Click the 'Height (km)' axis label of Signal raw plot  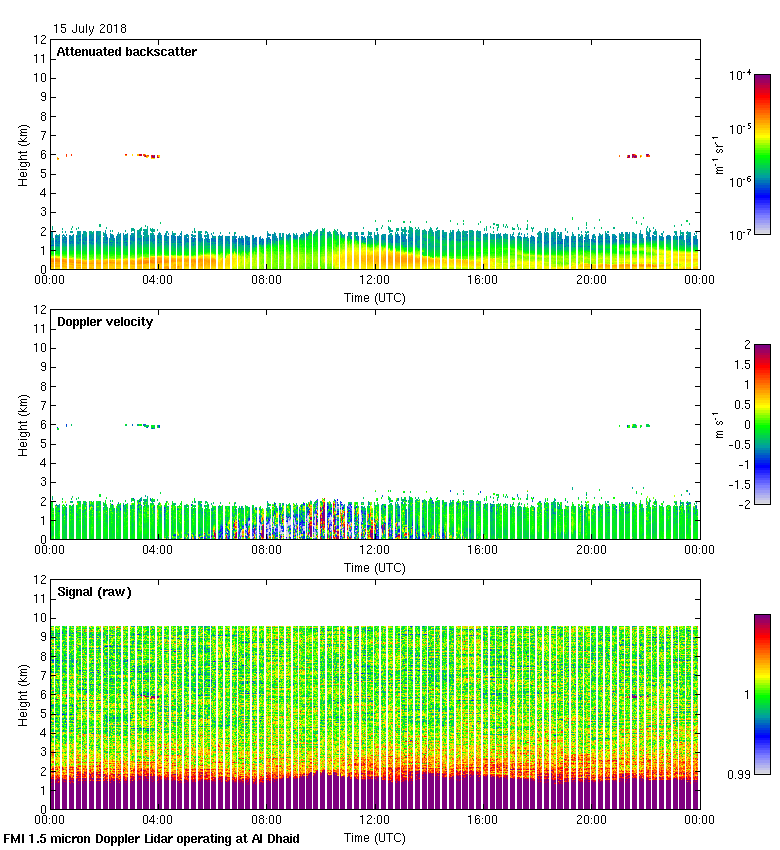22,694
